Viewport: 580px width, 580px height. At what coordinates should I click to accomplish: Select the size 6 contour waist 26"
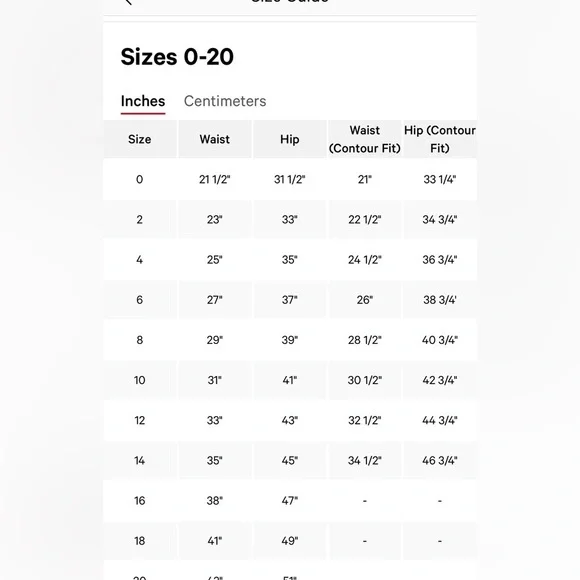pos(365,300)
